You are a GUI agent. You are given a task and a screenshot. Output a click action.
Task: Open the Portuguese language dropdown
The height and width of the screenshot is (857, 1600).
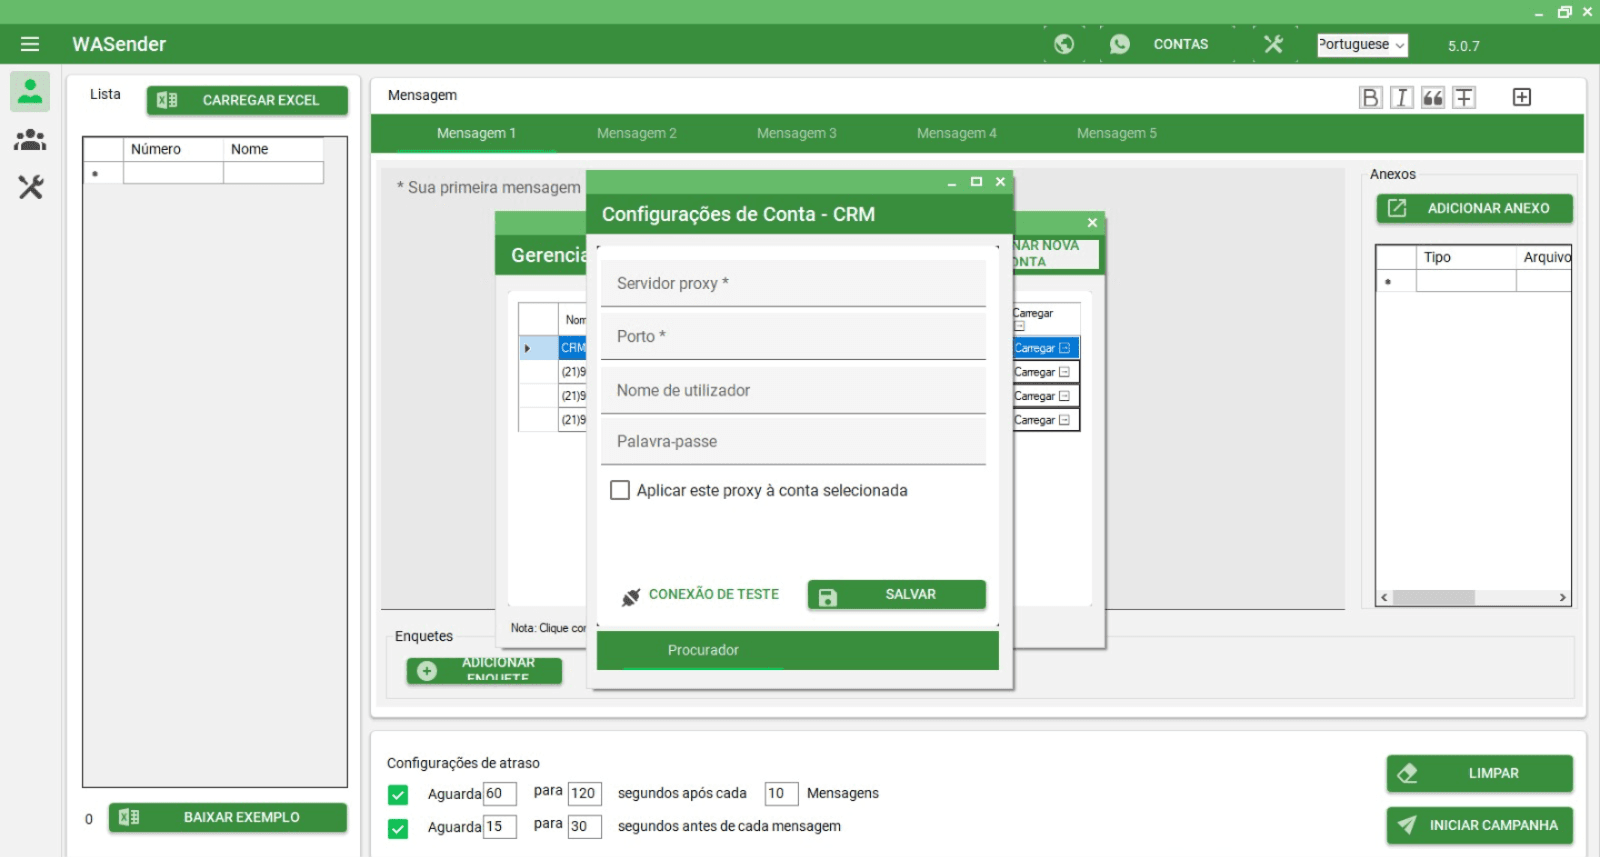(1361, 45)
